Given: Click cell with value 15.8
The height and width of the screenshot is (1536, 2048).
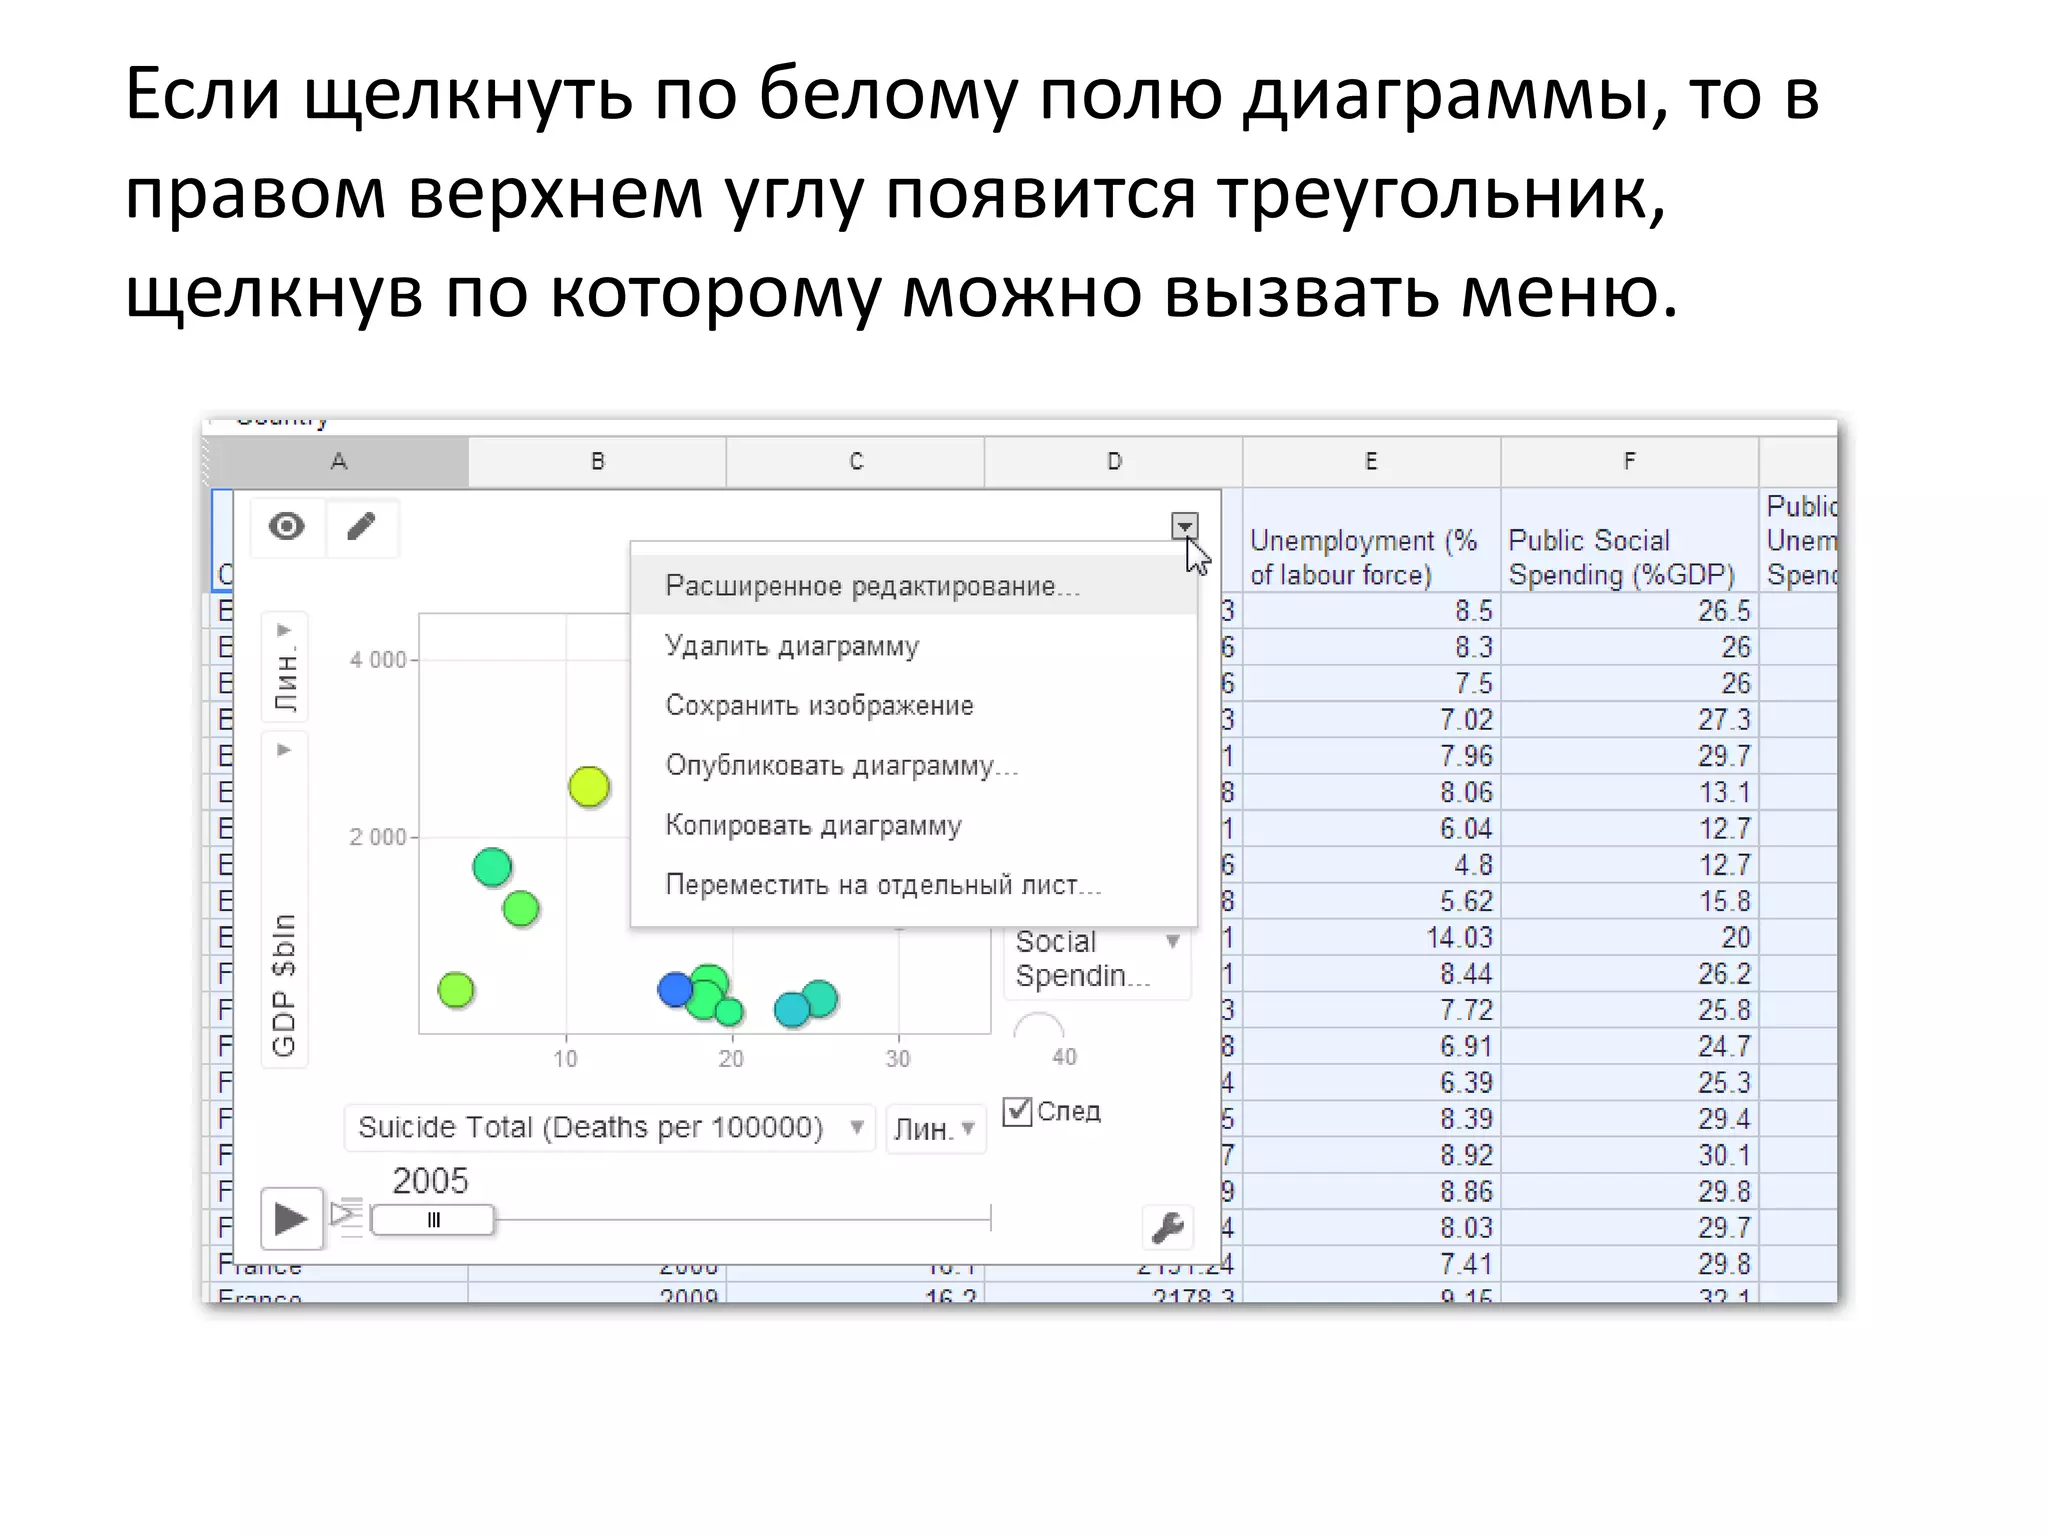Looking at the screenshot, I should (1629, 901).
